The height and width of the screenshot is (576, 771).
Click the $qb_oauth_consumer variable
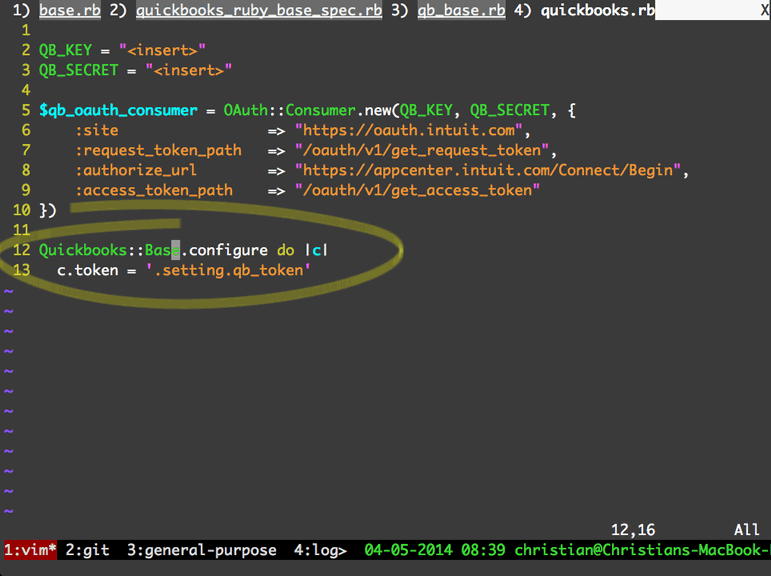118,110
